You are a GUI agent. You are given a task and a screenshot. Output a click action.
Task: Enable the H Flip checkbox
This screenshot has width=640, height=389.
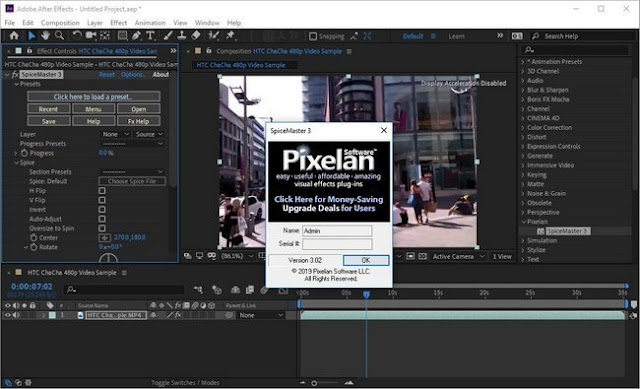pyautogui.click(x=102, y=191)
